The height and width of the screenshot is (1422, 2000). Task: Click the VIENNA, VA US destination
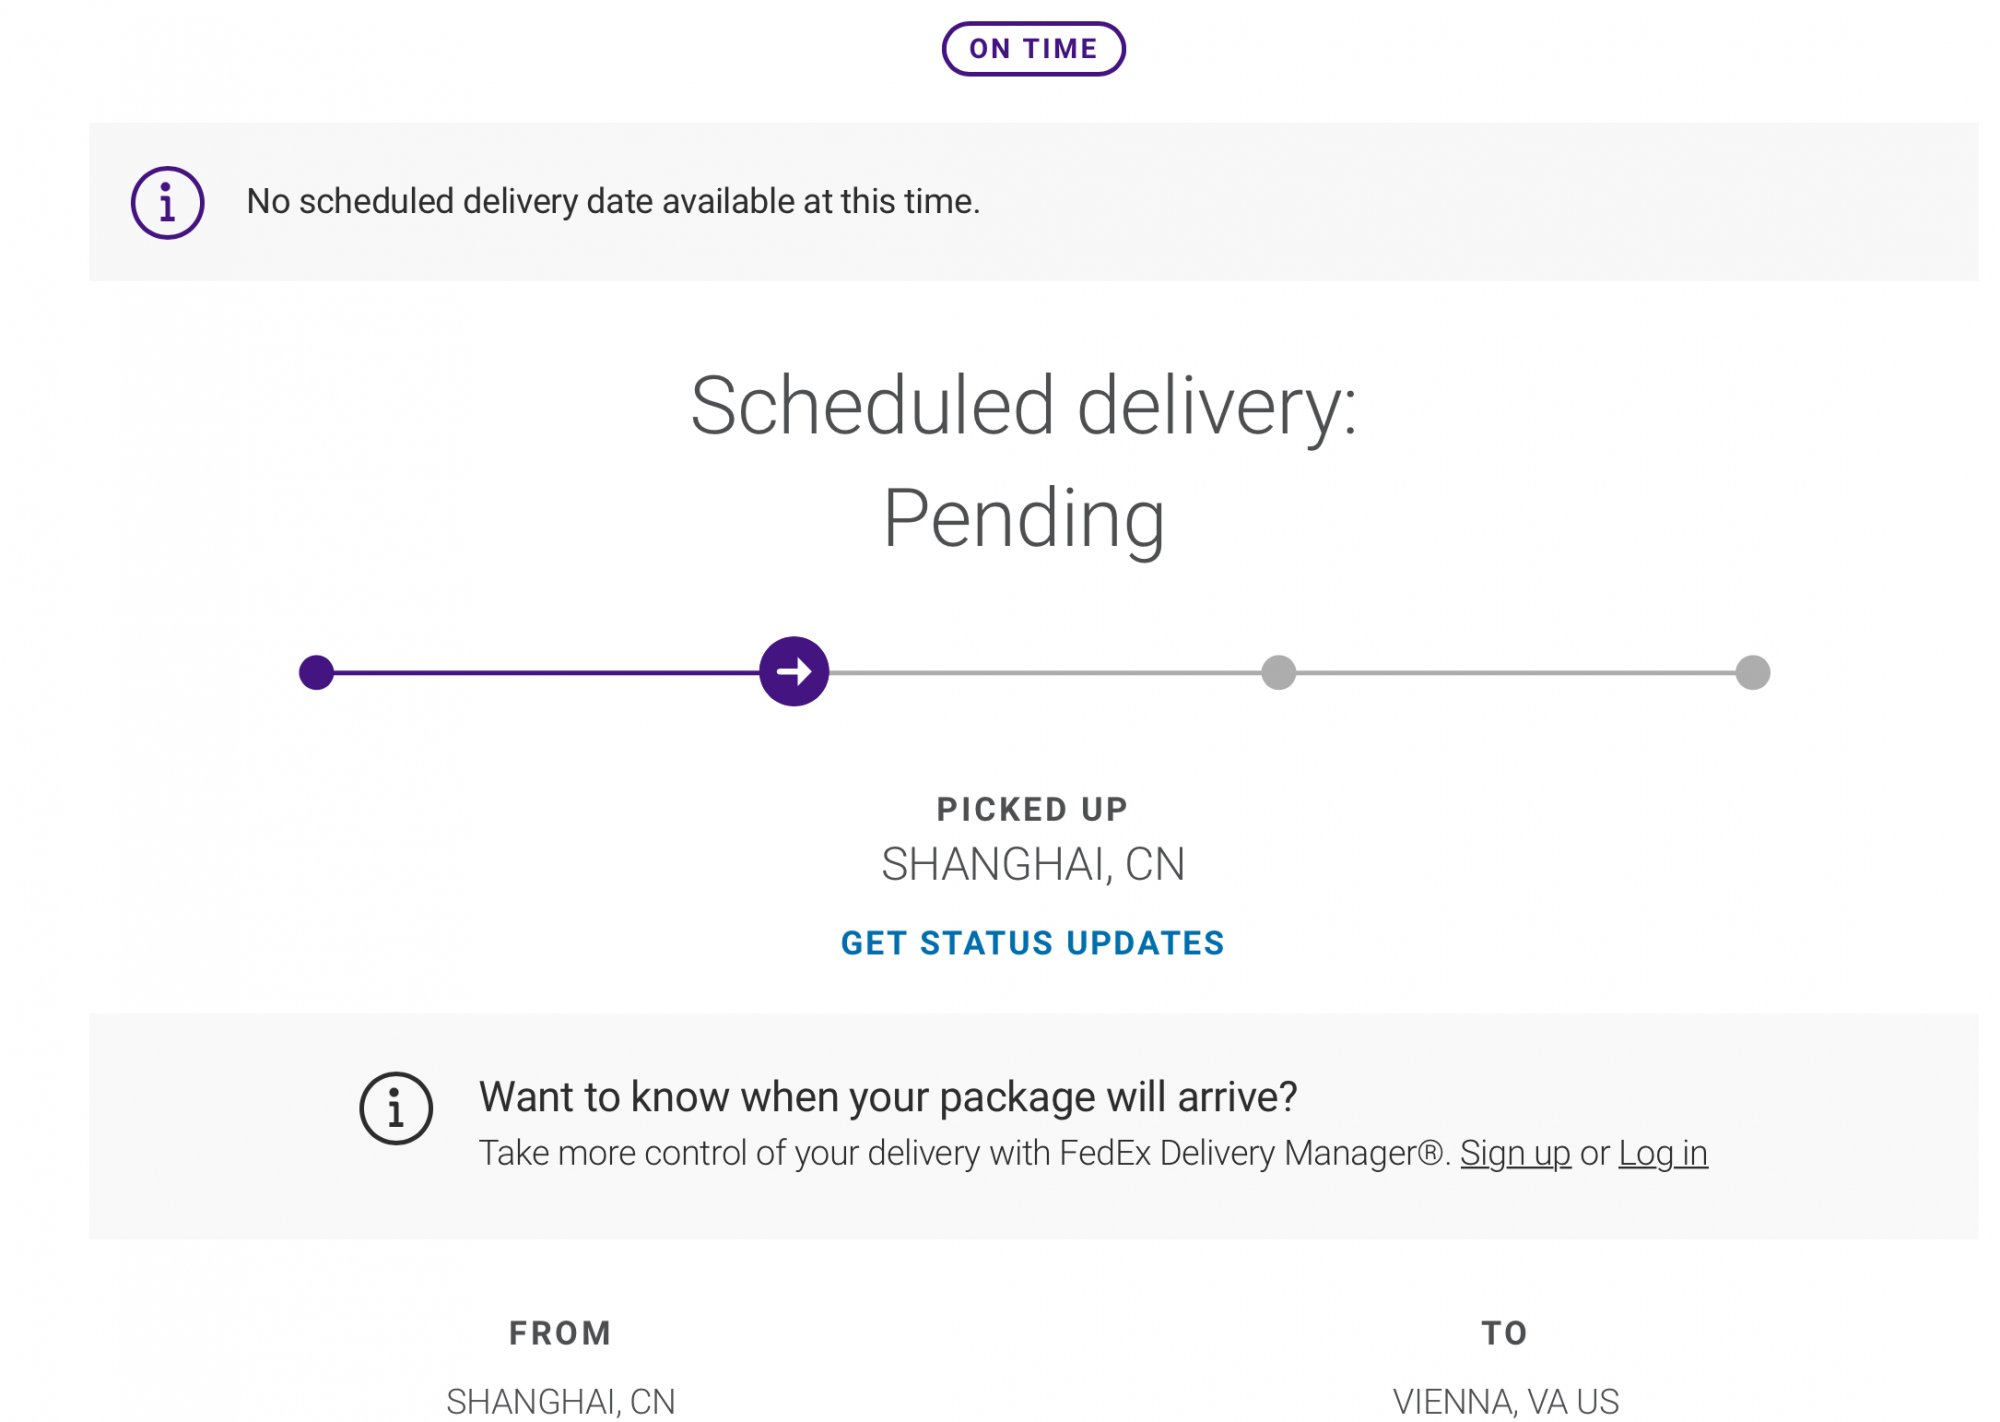tap(1505, 1401)
